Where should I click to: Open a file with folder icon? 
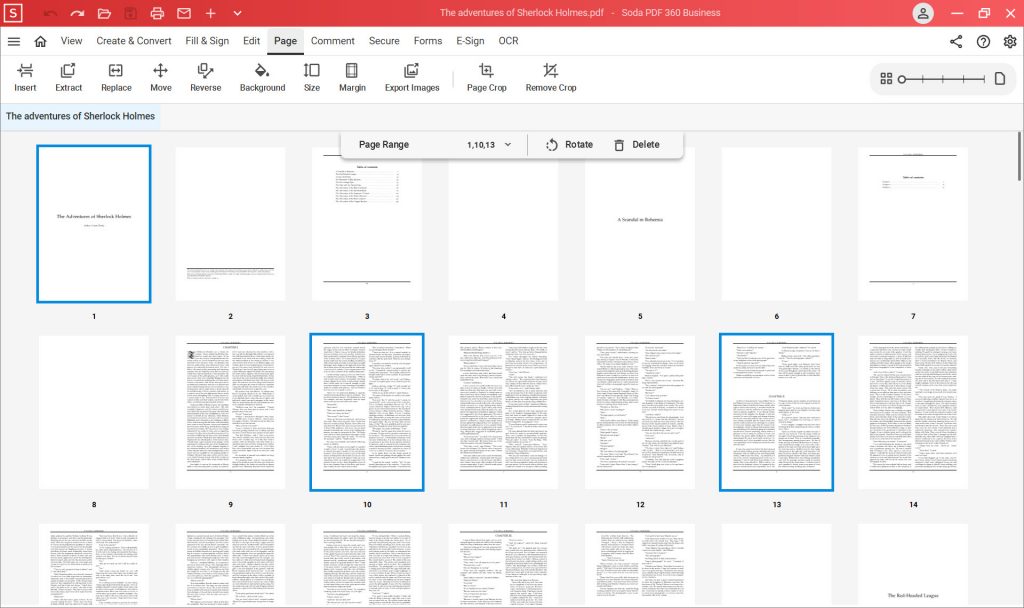click(x=104, y=13)
